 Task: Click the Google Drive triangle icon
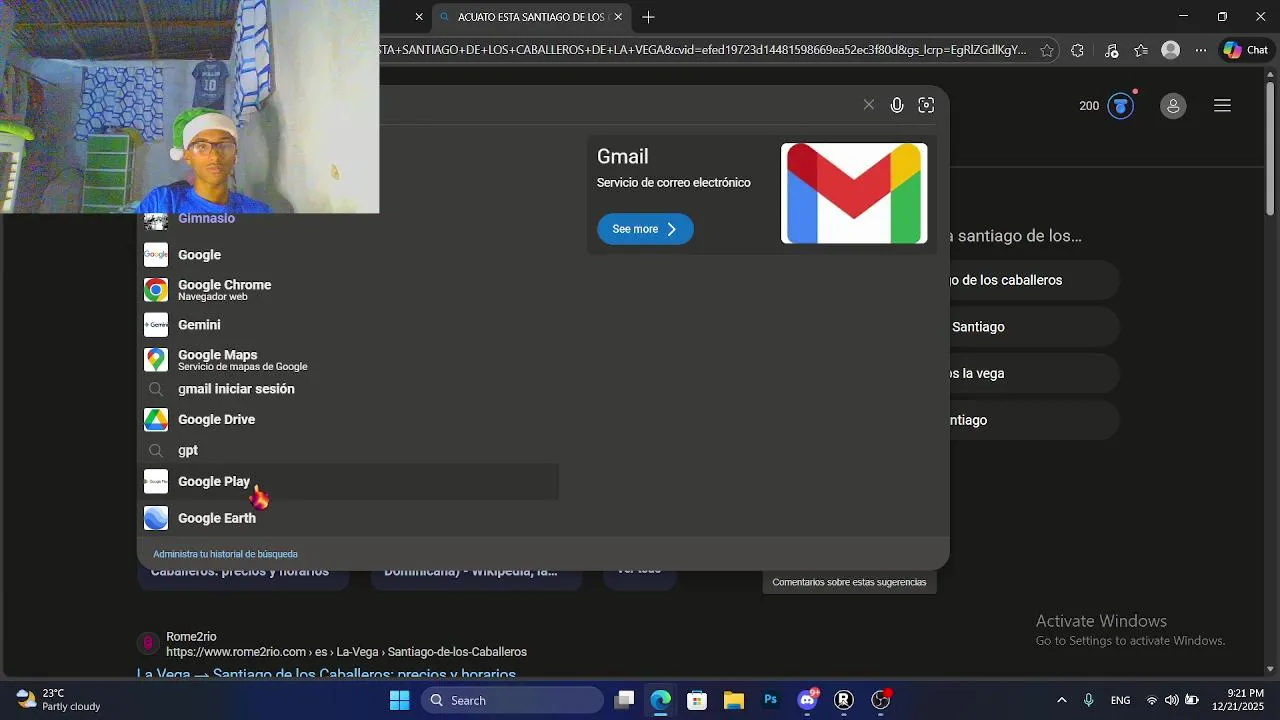pos(156,420)
